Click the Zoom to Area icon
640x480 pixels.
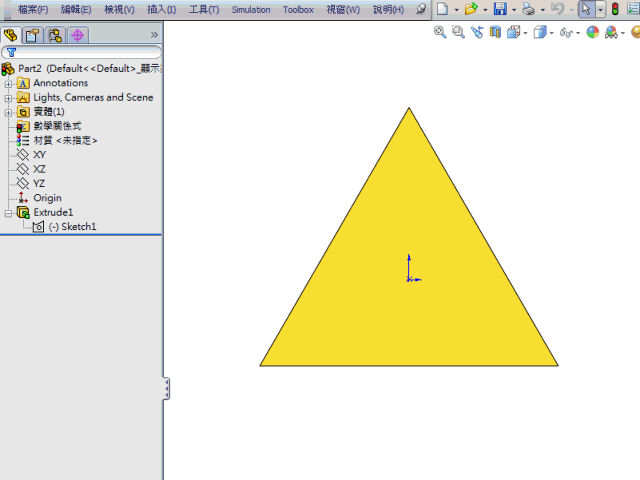[x=458, y=32]
